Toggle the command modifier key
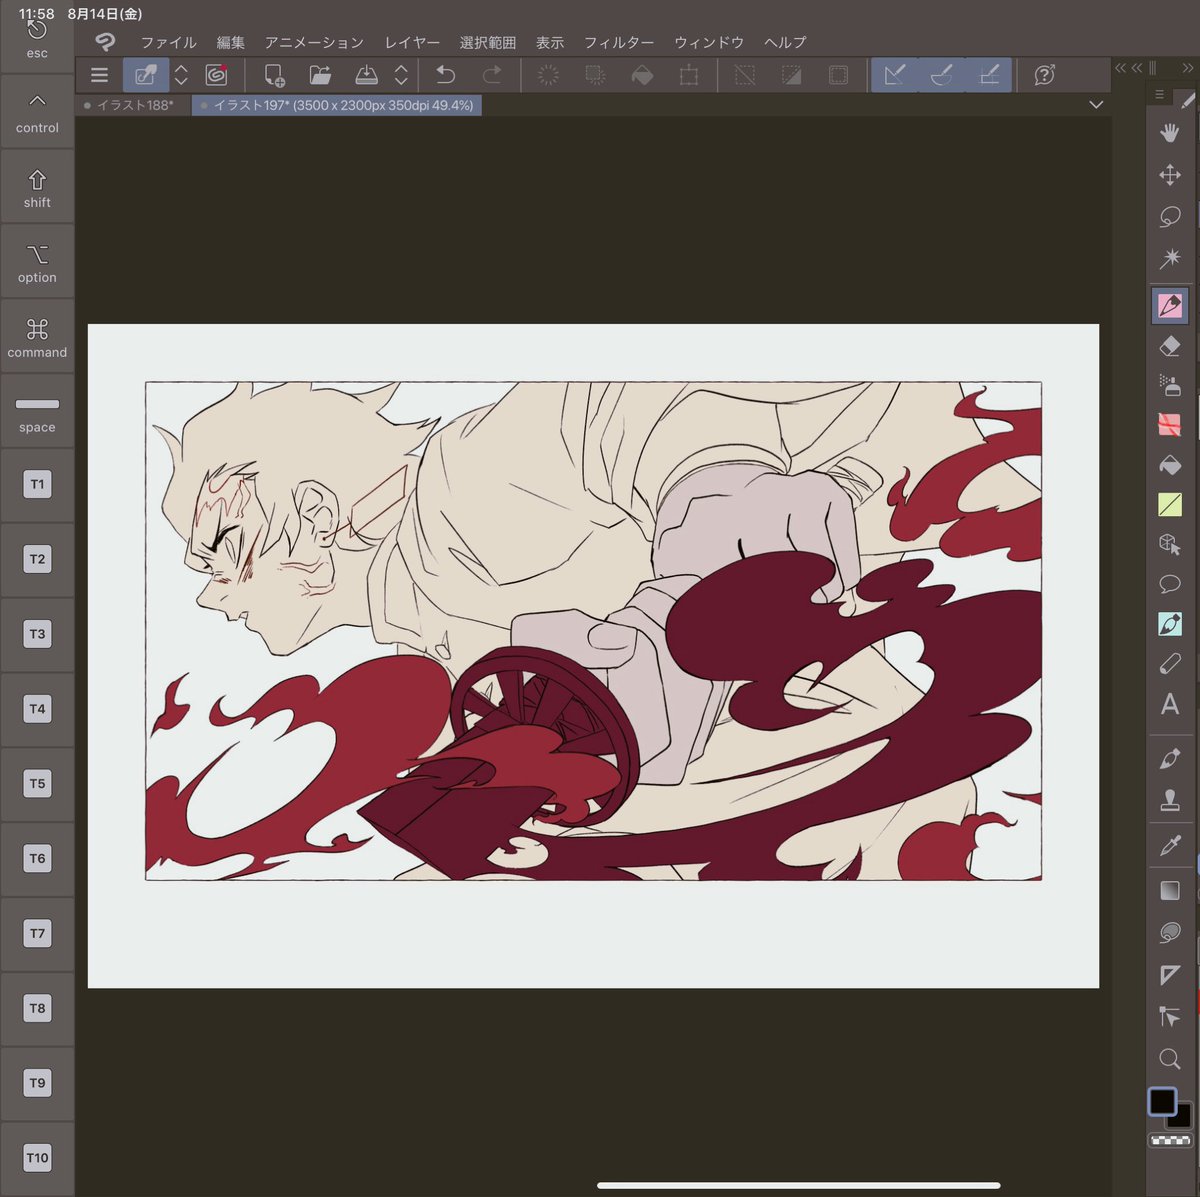 [37, 337]
